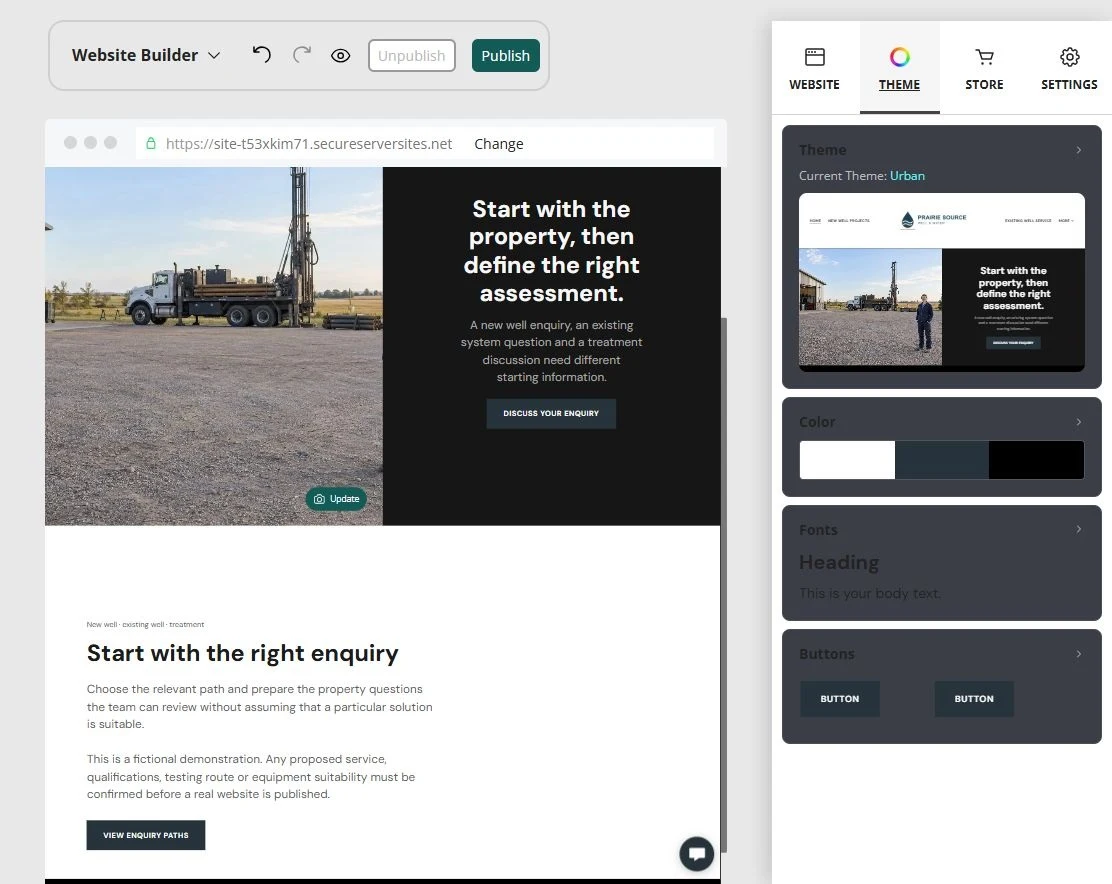Click the second BUTTON style sample
Screen dimensions: 1112x884
click(x=974, y=699)
